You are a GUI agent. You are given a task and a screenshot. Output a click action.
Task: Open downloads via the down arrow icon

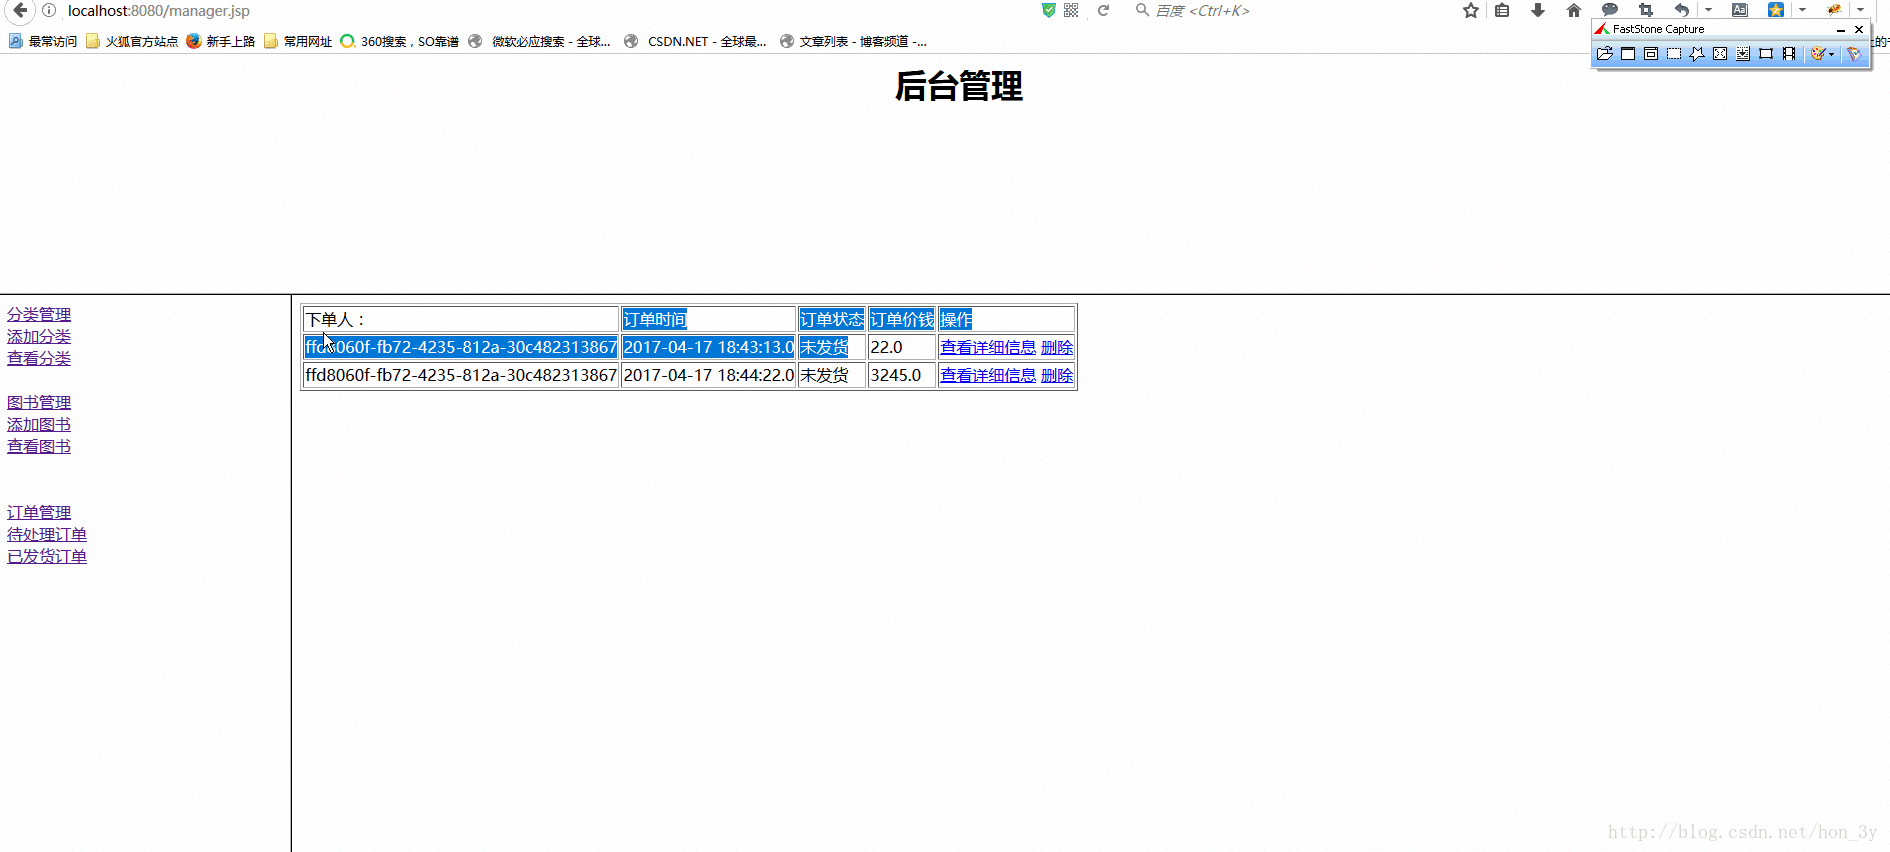(x=1538, y=10)
